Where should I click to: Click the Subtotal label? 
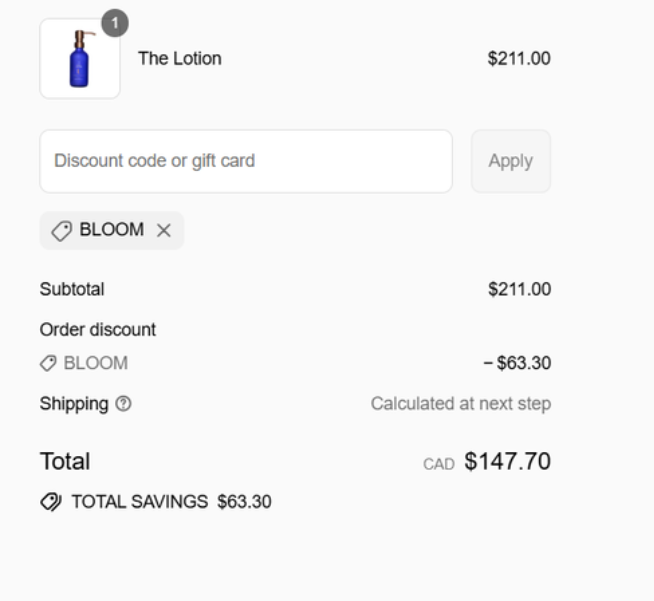click(72, 290)
